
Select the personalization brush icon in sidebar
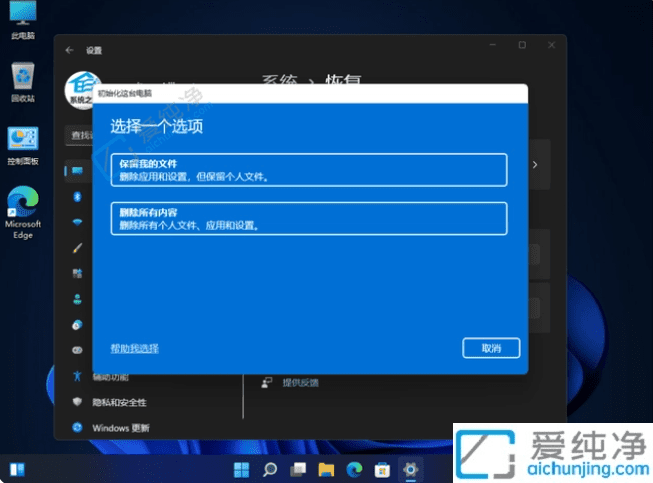77,248
